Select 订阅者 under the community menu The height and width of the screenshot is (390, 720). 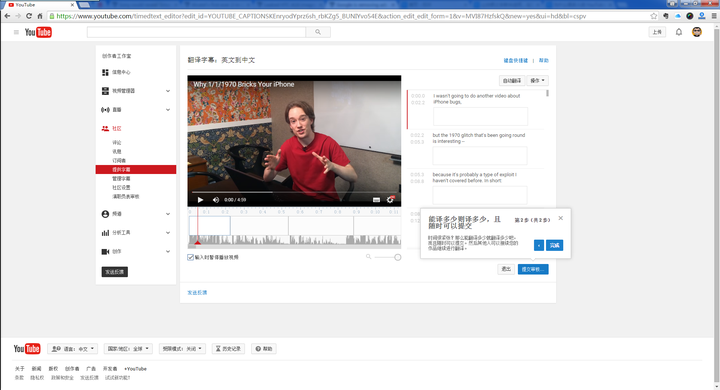(x=119, y=160)
